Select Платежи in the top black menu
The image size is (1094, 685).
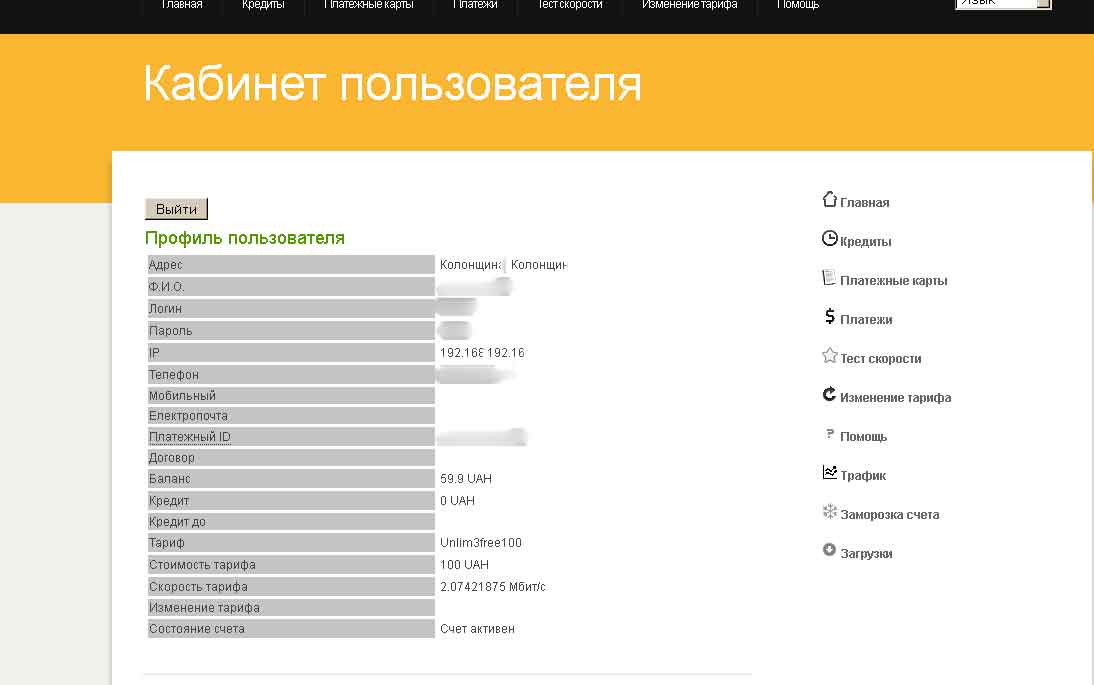click(x=475, y=6)
